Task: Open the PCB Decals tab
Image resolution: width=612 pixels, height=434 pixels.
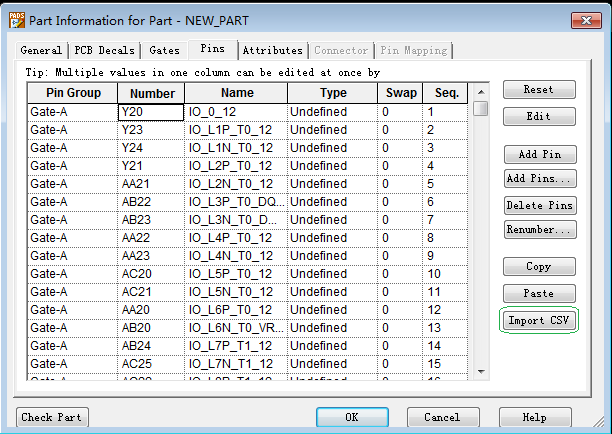Action: (104, 50)
